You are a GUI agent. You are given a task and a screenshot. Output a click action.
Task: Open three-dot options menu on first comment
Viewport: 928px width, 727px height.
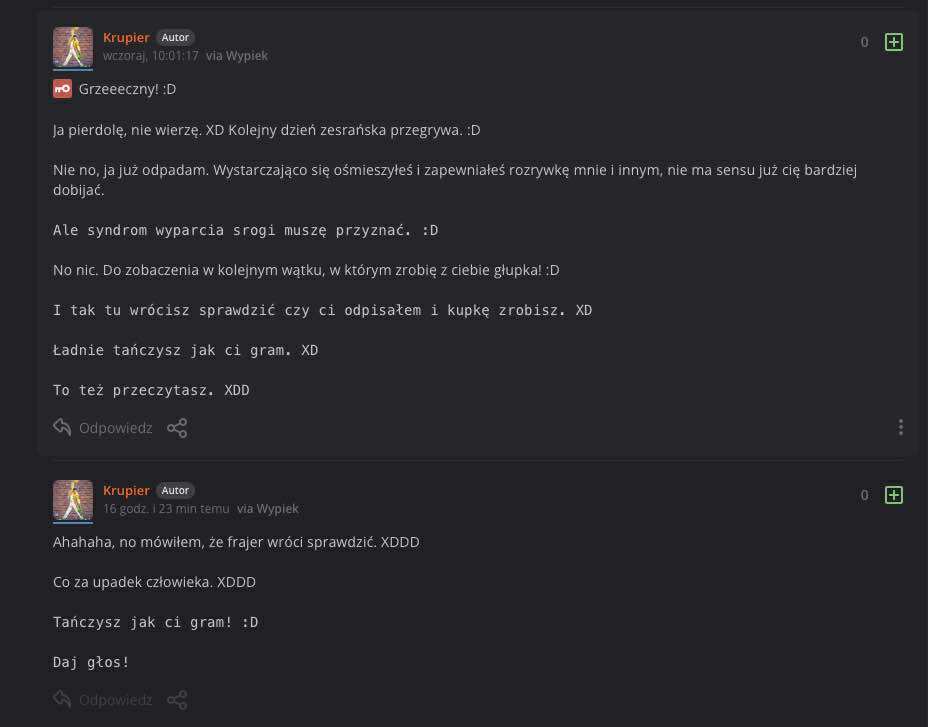point(900,427)
